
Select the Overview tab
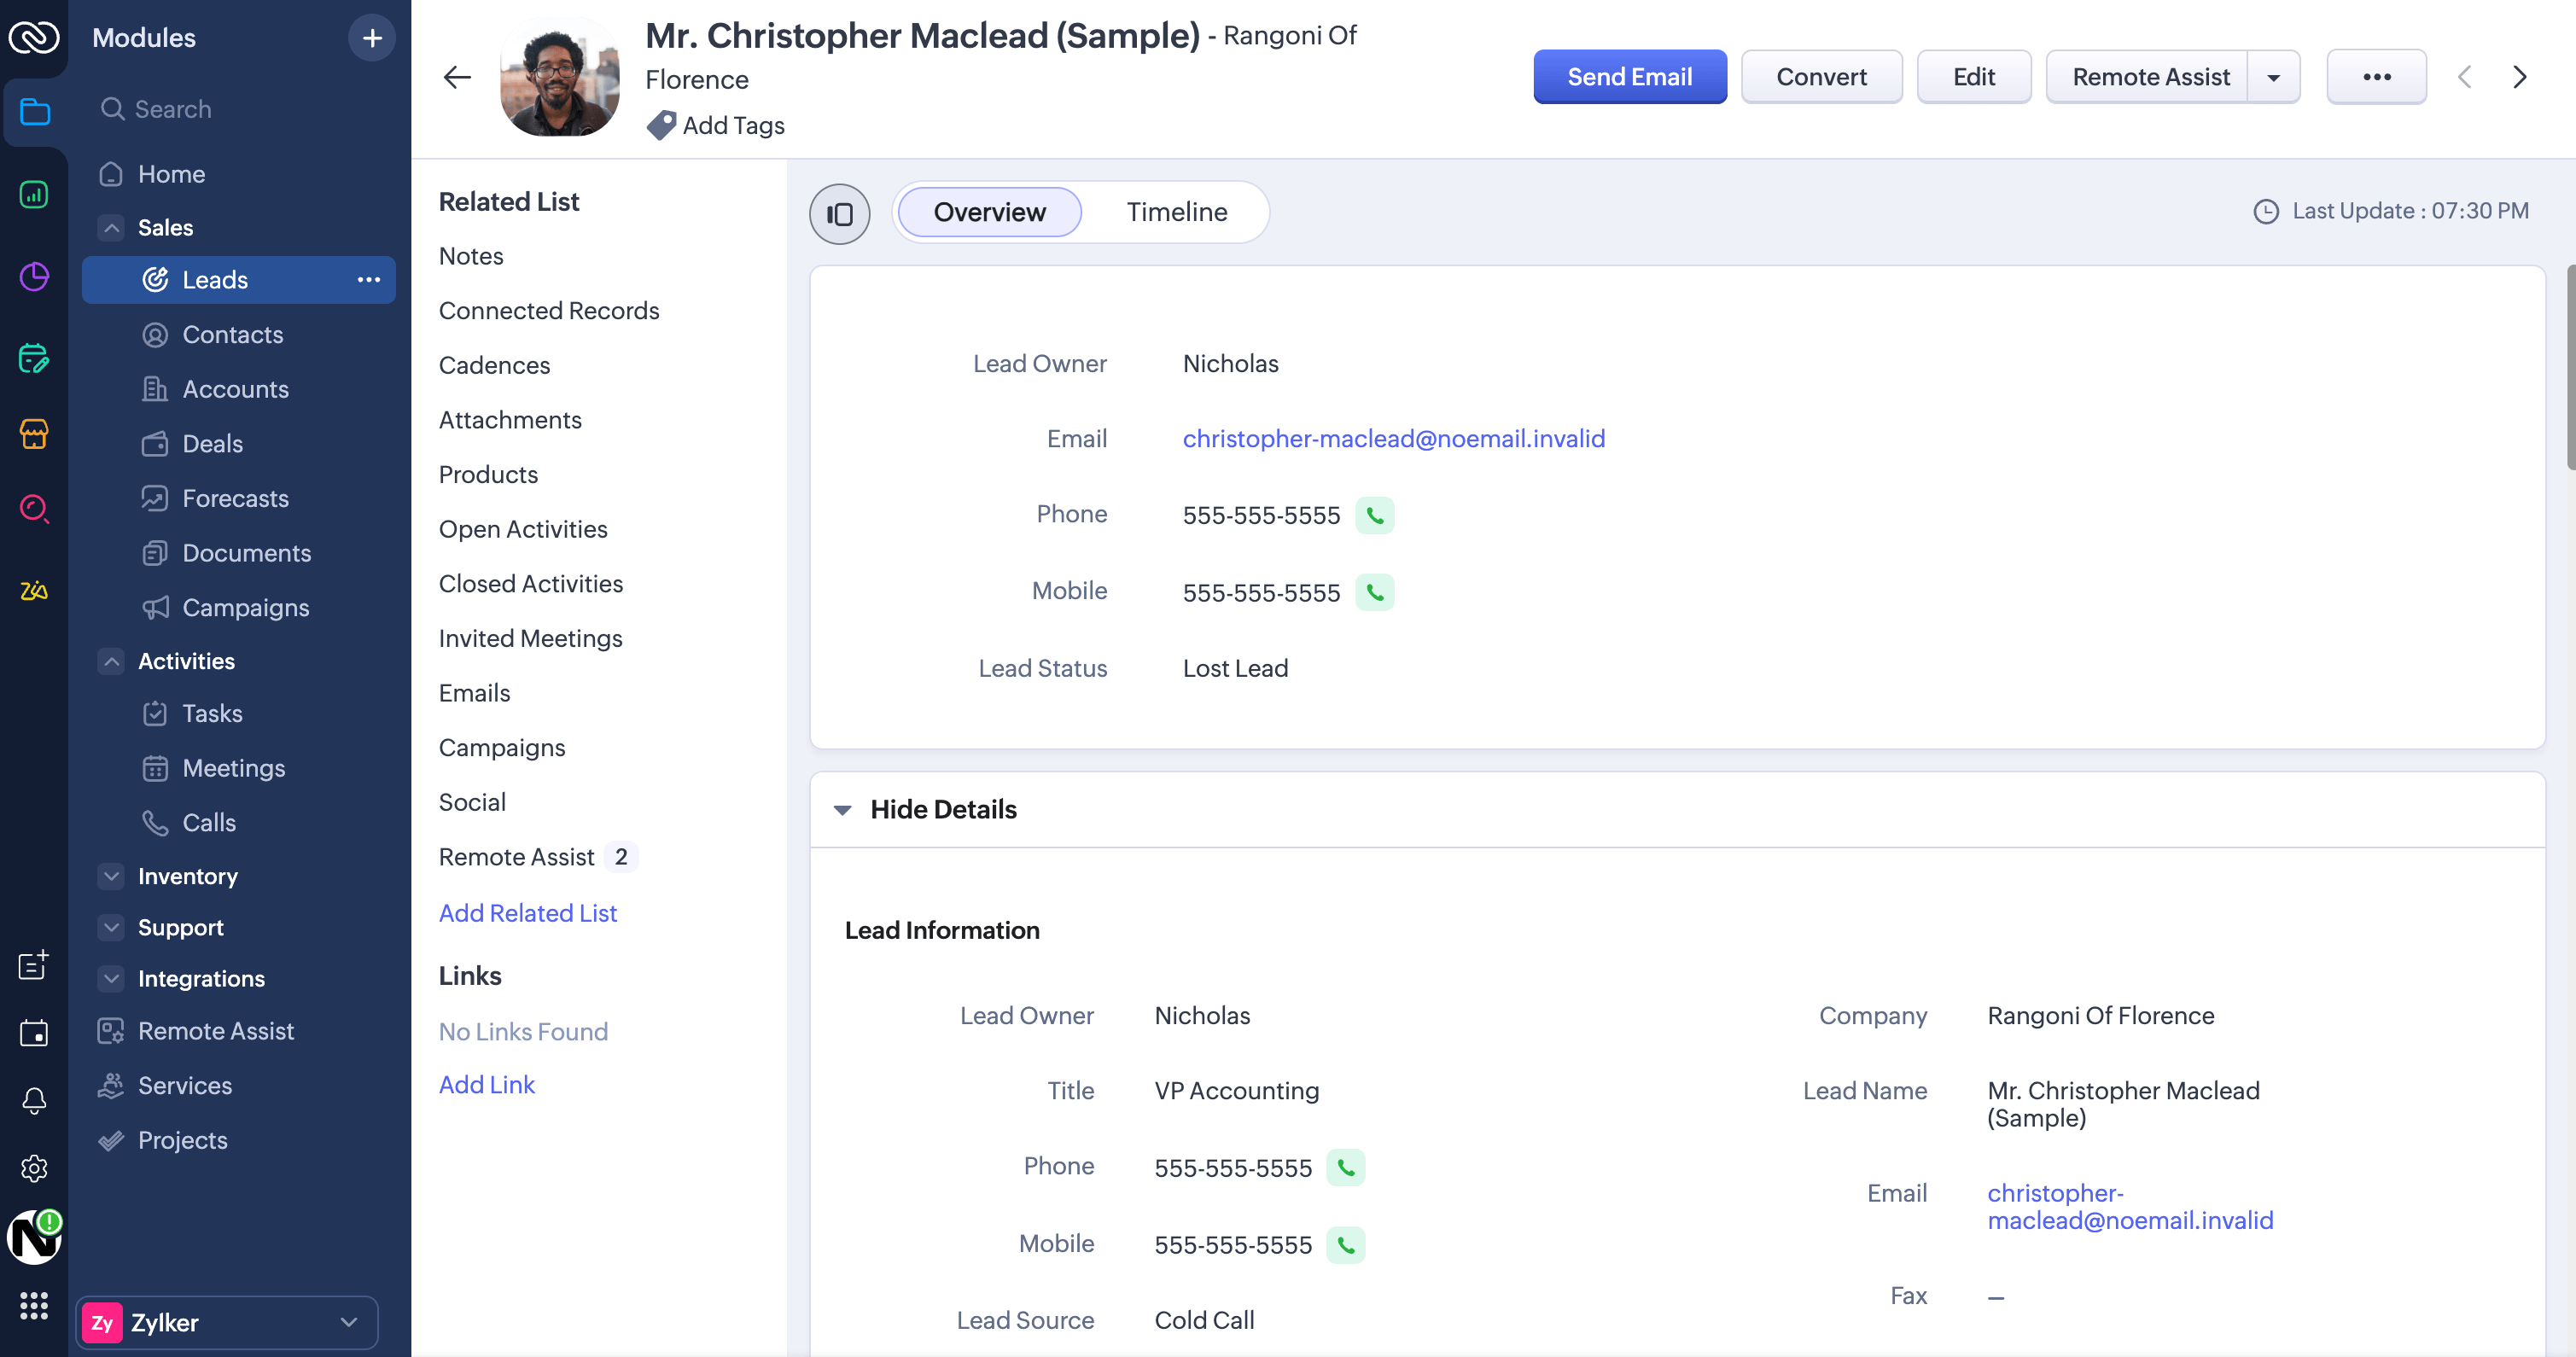[x=989, y=212]
